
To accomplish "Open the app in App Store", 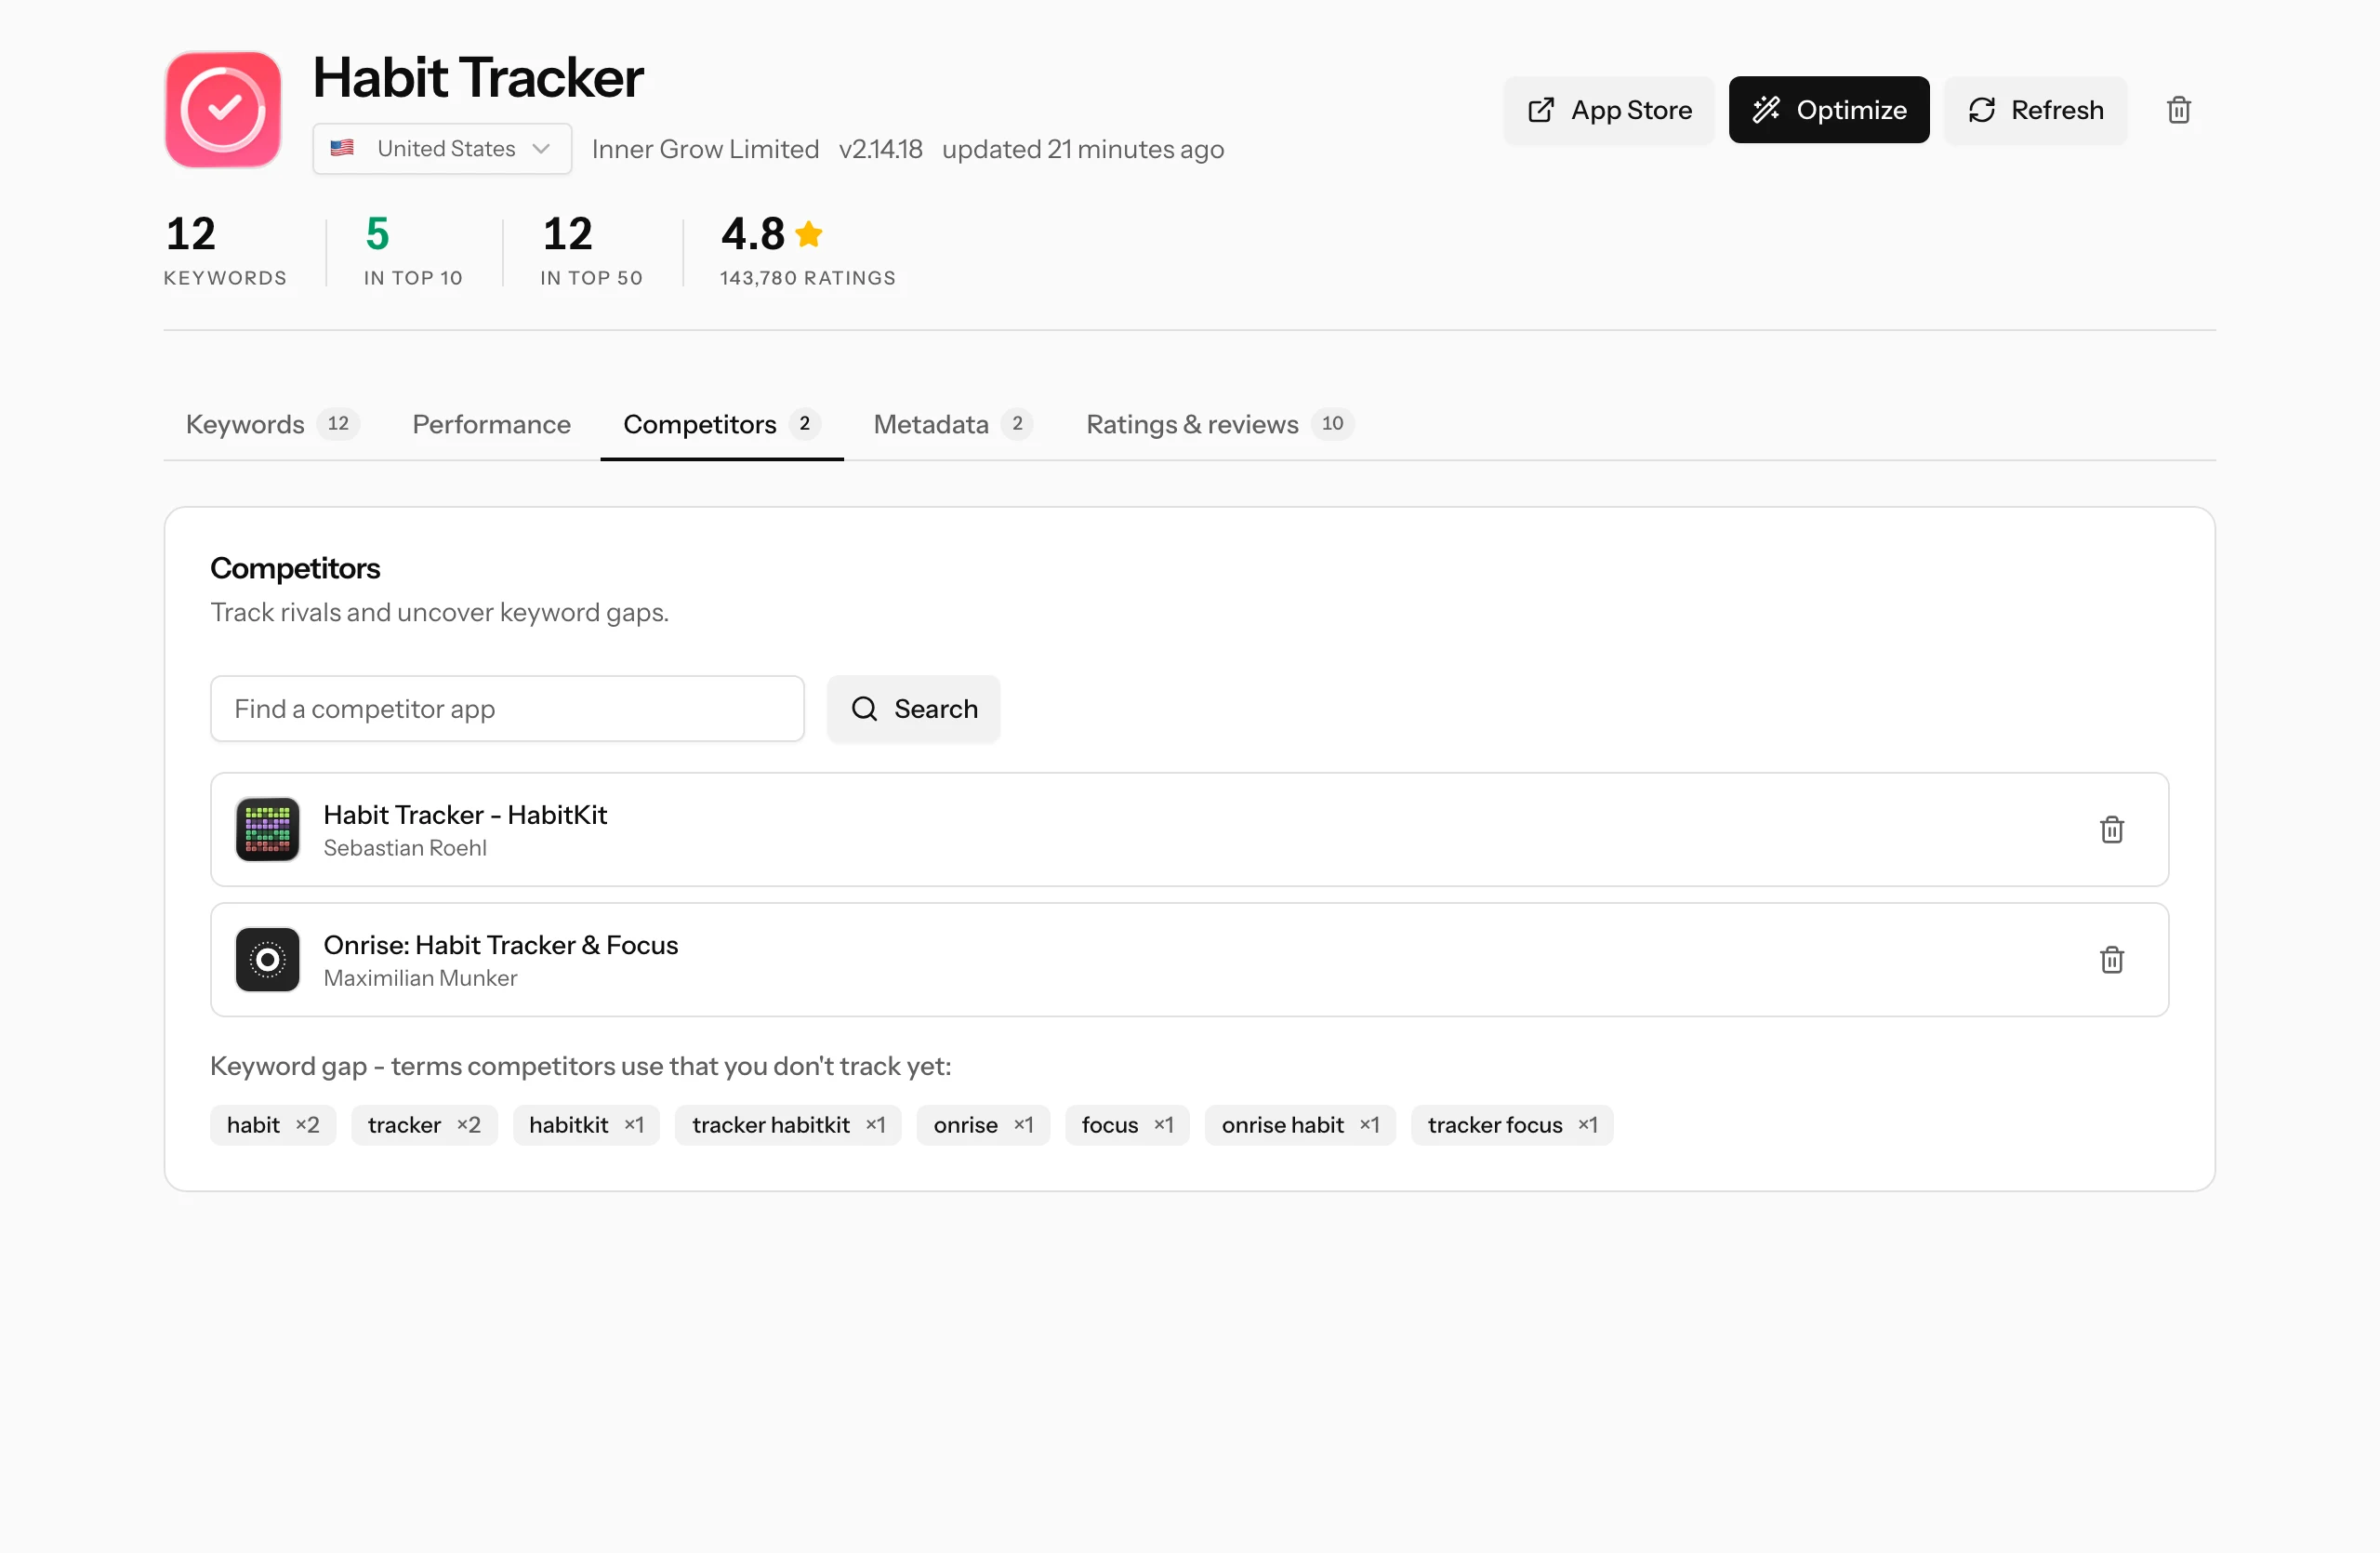I will 1609,110.
